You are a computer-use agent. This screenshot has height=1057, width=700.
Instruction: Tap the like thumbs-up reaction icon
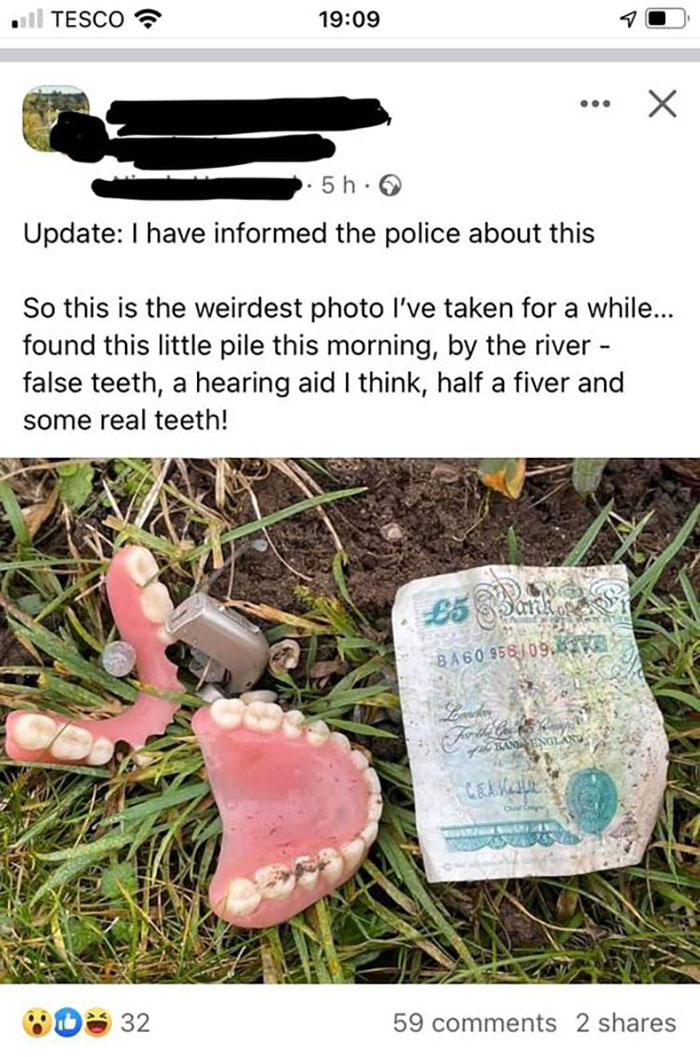(x=67, y=1023)
